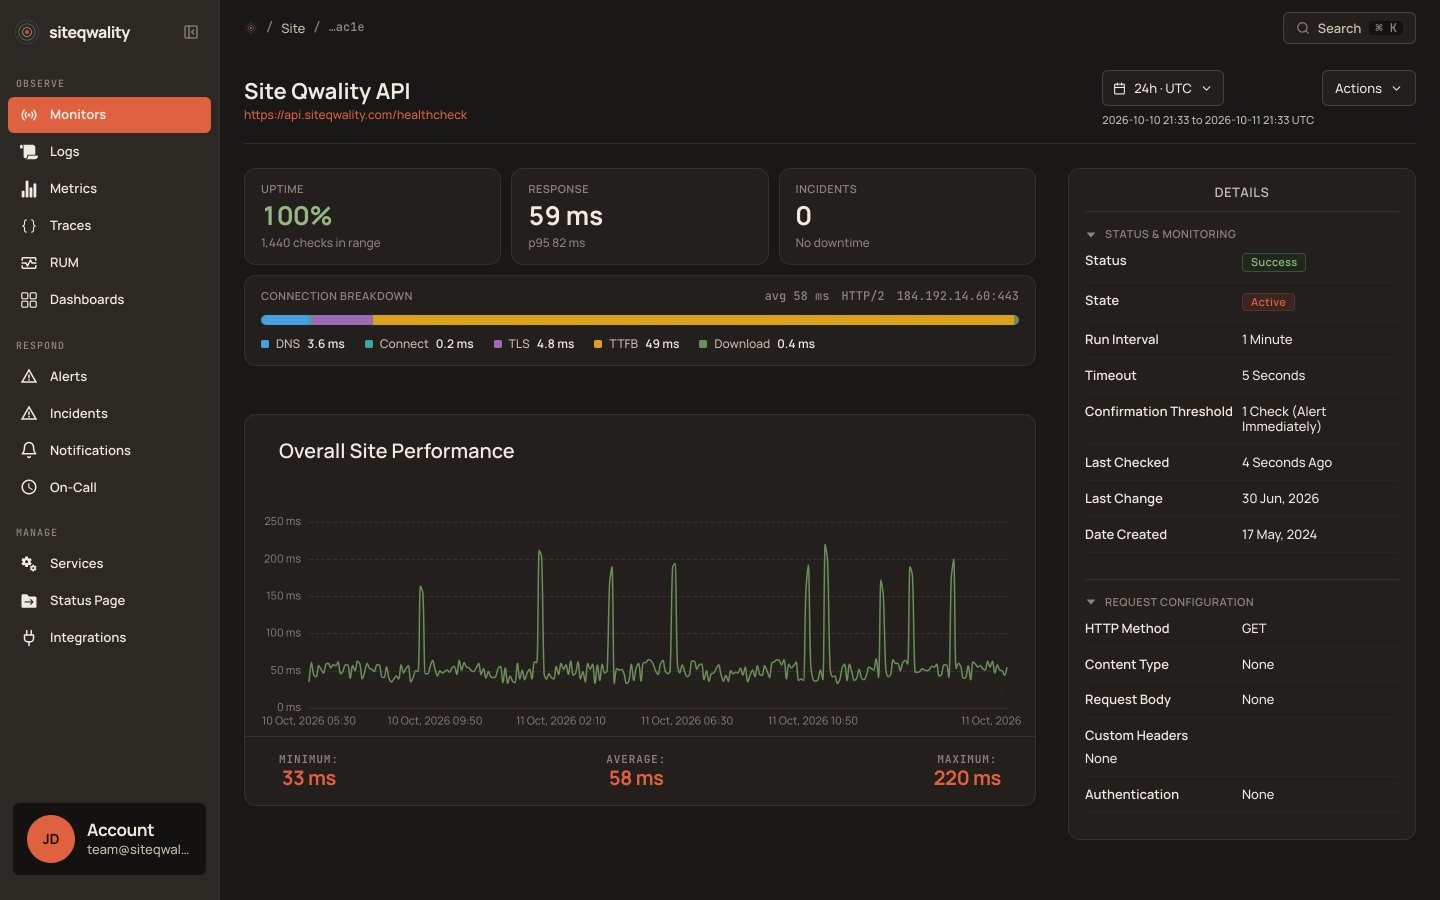This screenshot has height=900, width=1440.
Task: Click the siteqwality logo icon
Action: [27, 32]
